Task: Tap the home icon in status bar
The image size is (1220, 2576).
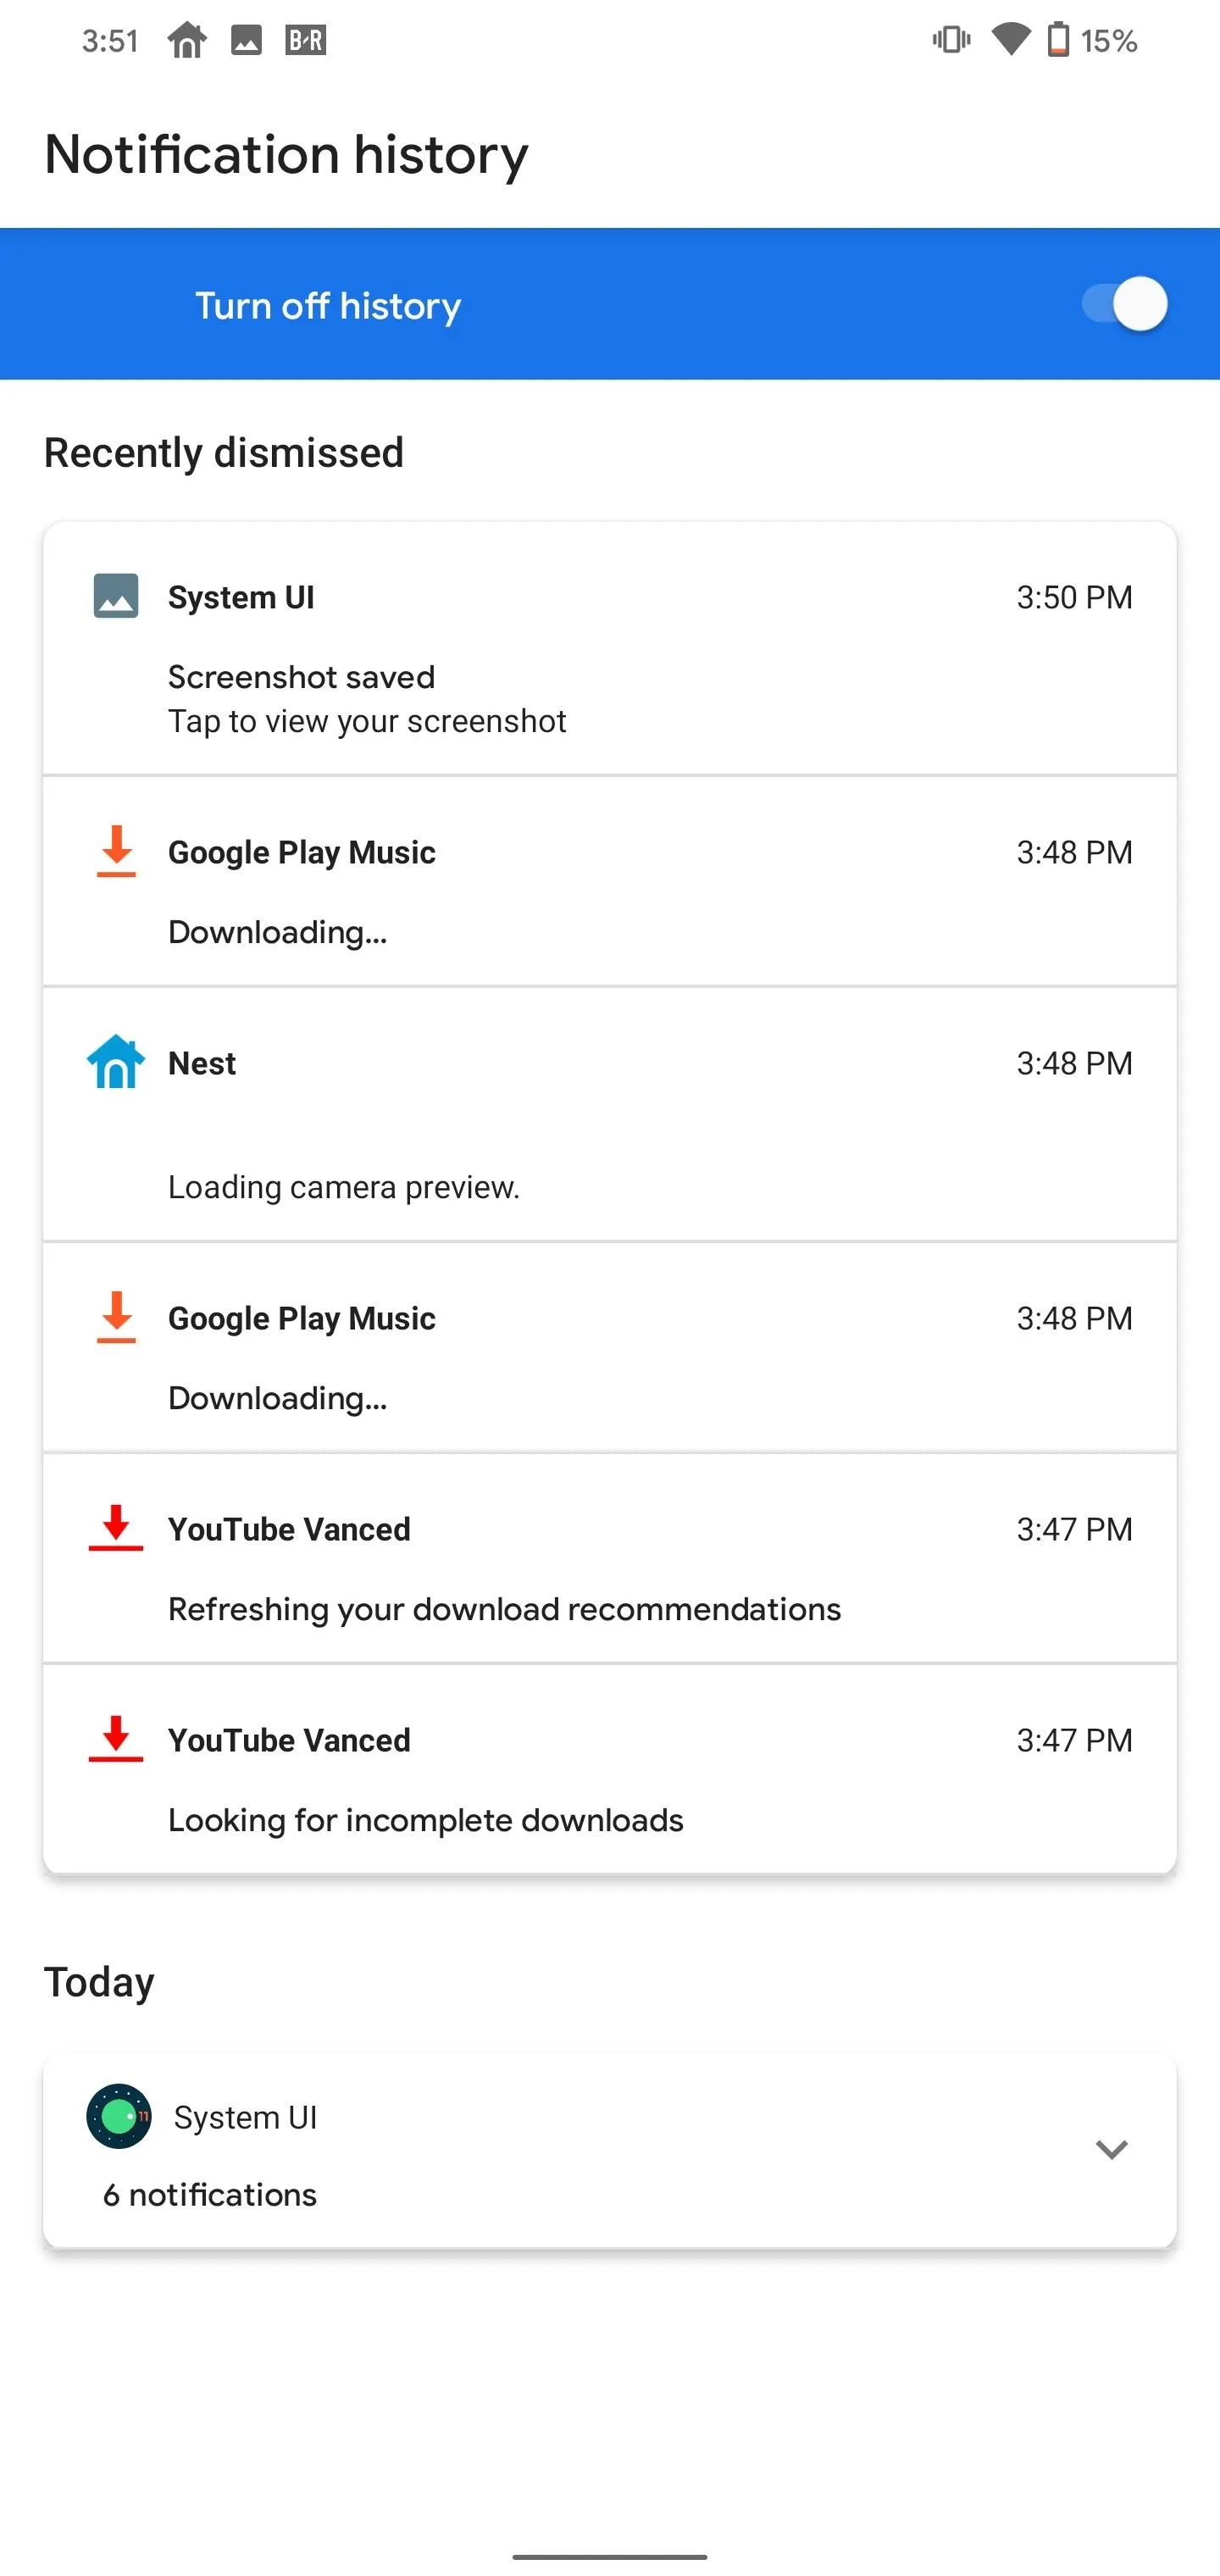Action: click(x=187, y=41)
